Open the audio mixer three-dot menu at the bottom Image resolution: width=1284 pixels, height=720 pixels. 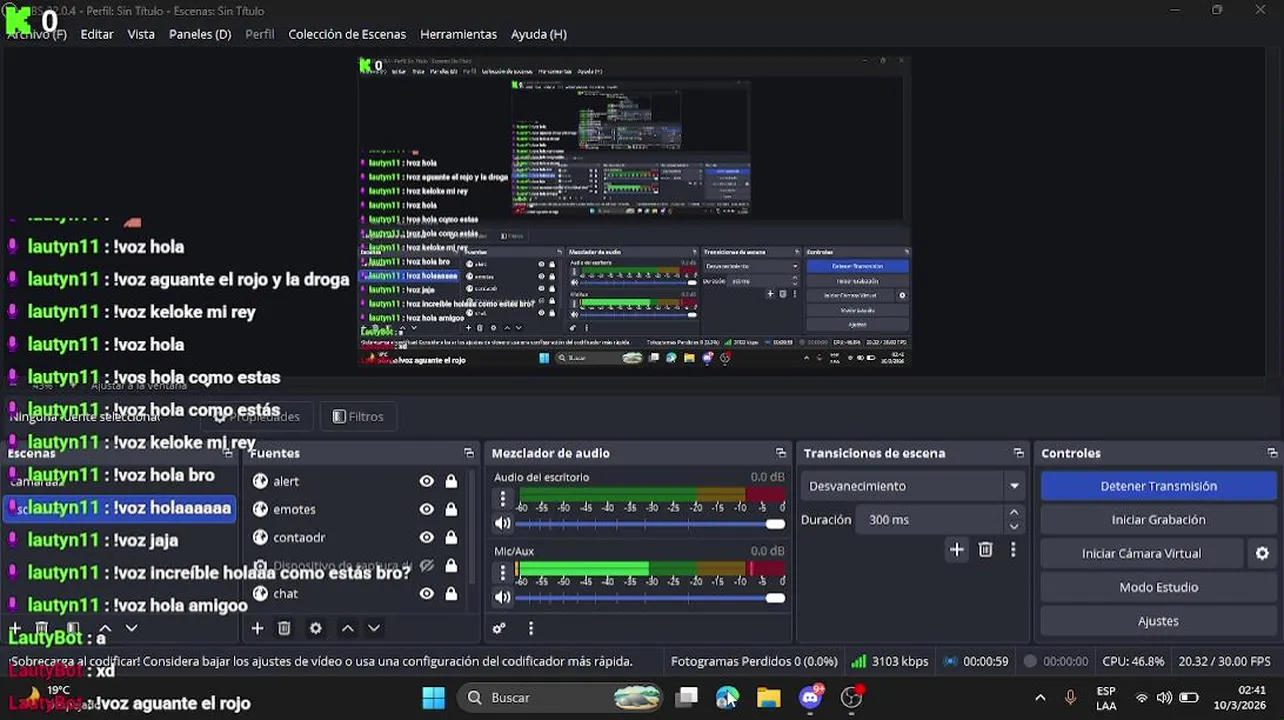pos(531,628)
